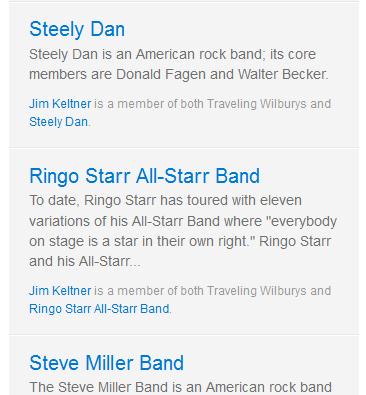Click the truncated 'and his All-Starr...' line
This screenshot has width=366, height=395.
85,261
